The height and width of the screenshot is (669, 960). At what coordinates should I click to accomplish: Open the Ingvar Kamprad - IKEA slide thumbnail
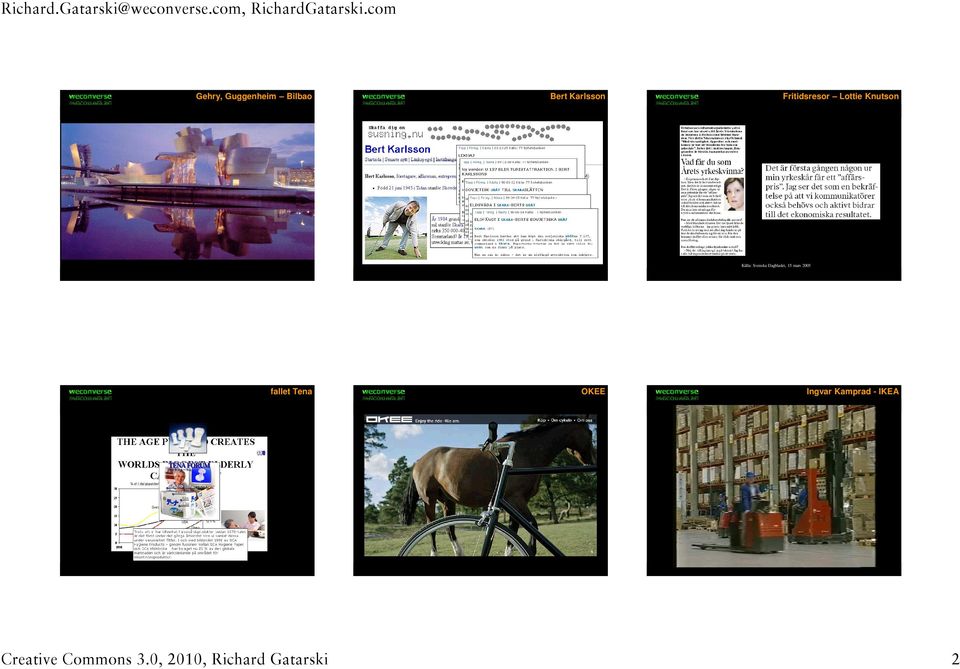click(774, 480)
